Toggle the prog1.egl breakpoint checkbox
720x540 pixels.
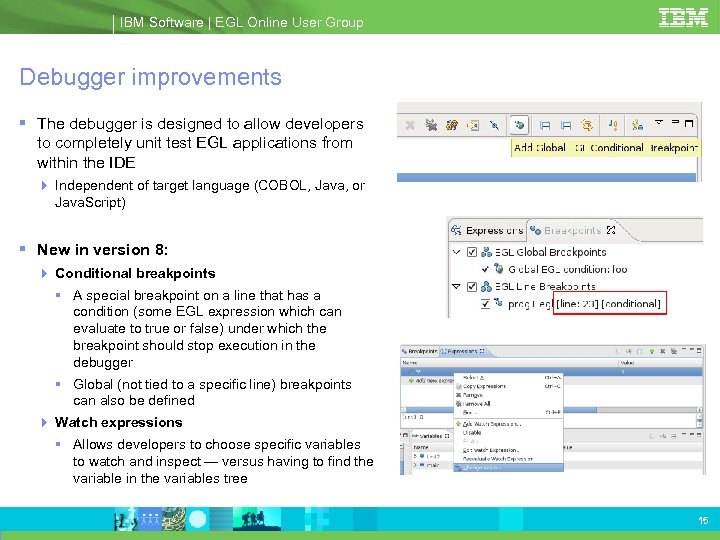point(485,304)
